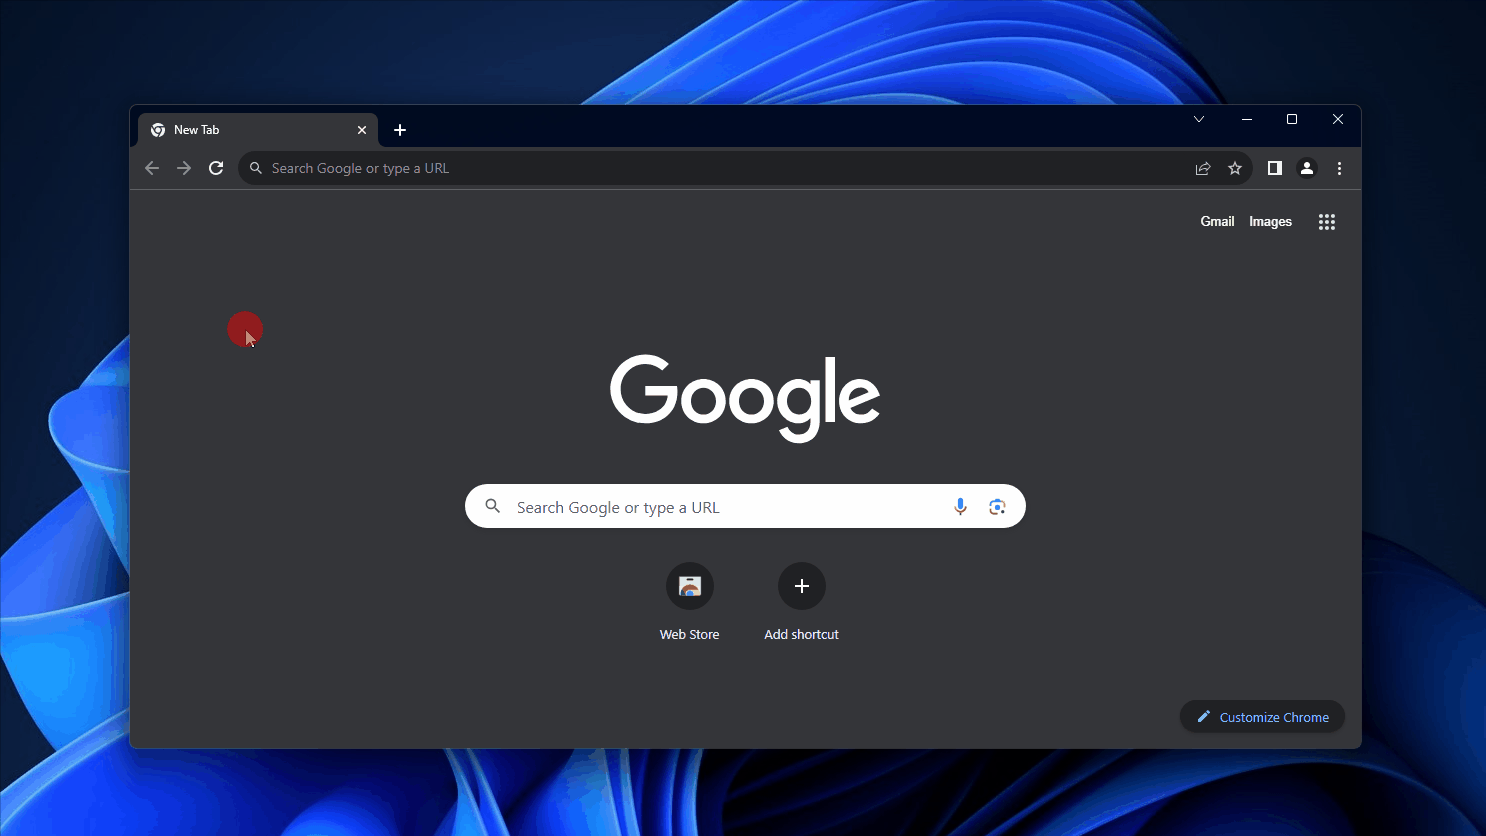Toggle the Chrome side panel
Viewport: 1486px width, 836px height.
(x=1275, y=168)
